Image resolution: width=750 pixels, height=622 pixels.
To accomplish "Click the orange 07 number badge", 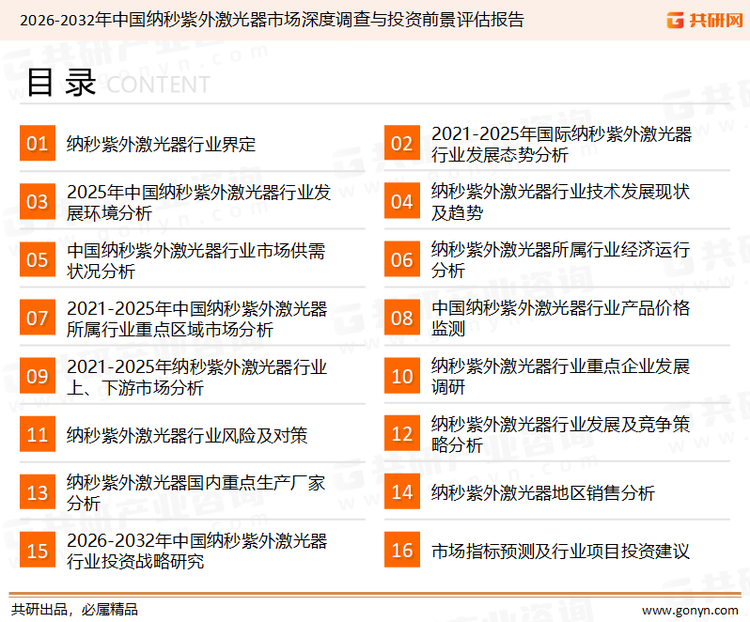I will pyautogui.click(x=37, y=318).
